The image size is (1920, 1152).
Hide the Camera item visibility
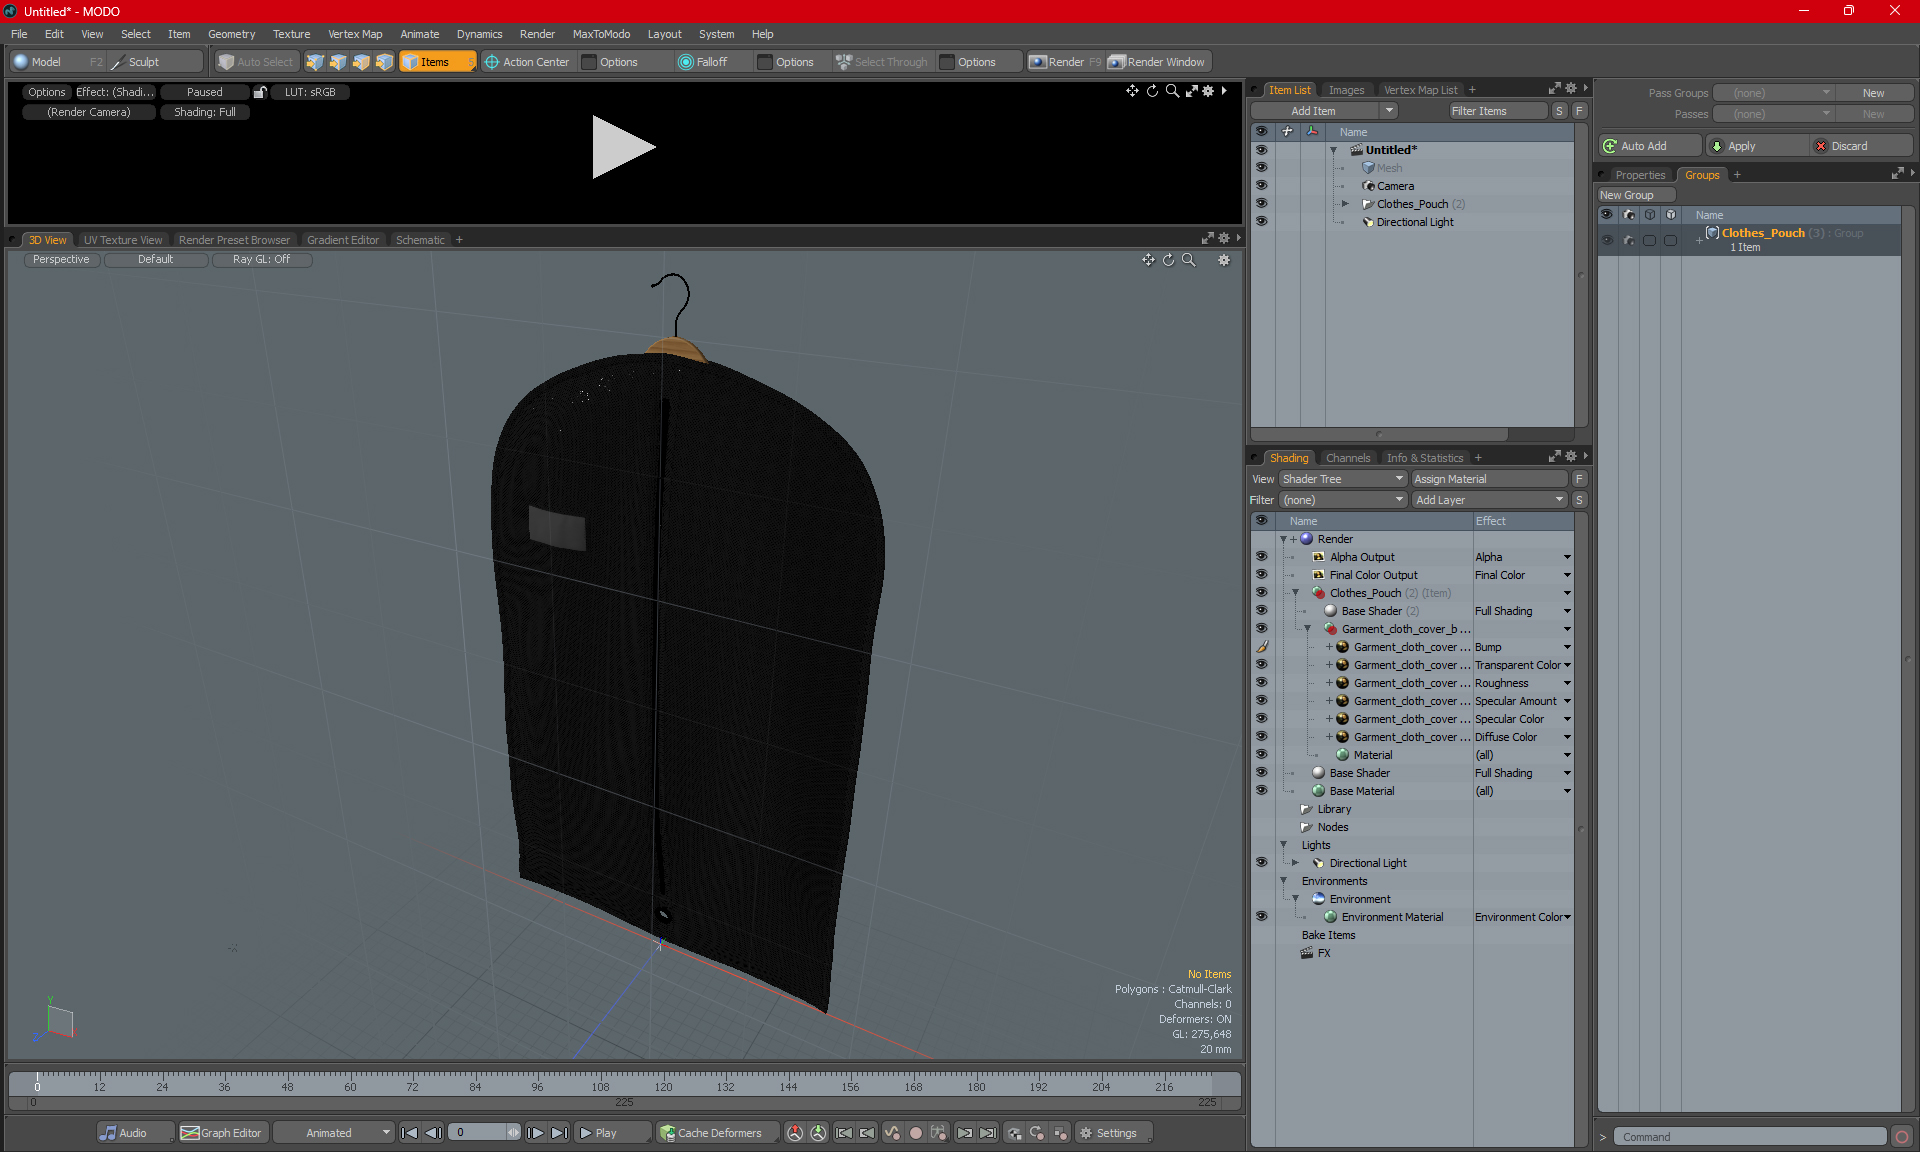1261,186
